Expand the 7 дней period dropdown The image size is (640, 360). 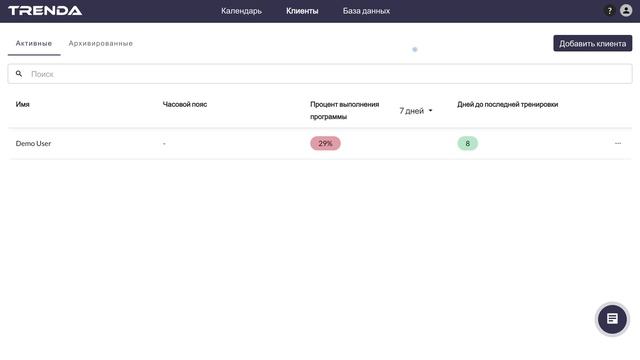[416, 111]
